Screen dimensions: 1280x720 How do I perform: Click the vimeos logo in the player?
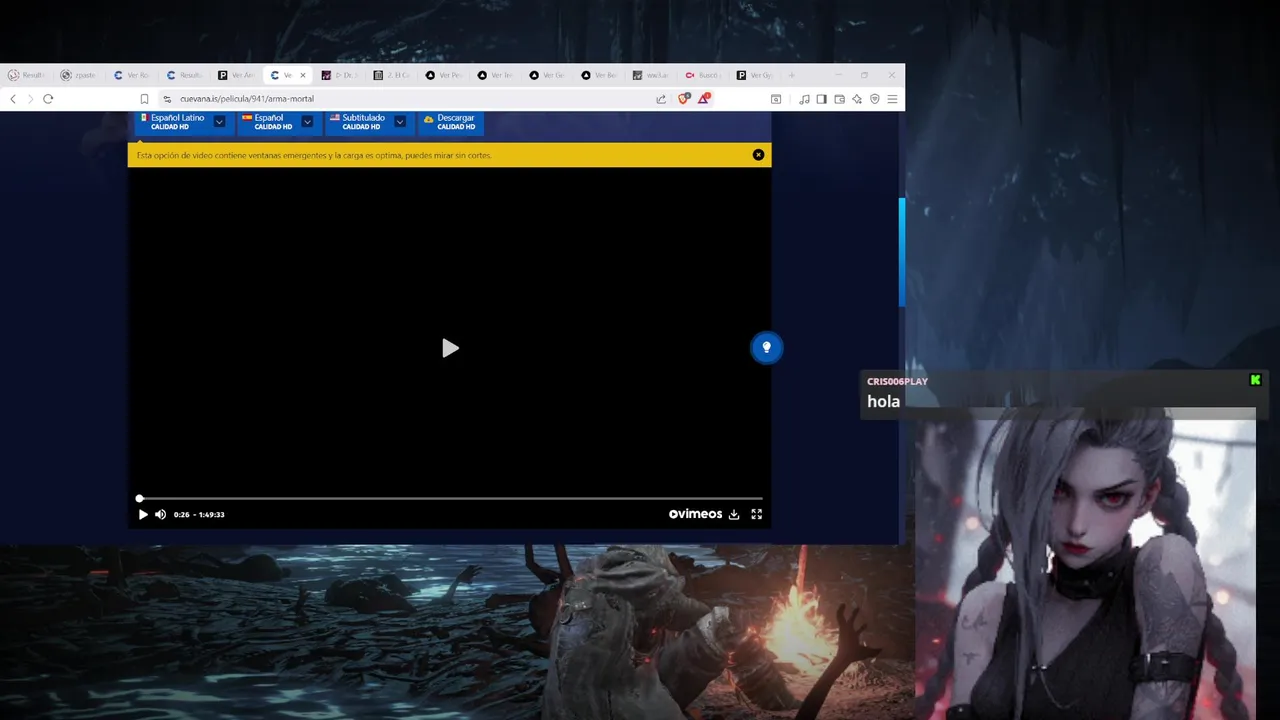[695, 514]
